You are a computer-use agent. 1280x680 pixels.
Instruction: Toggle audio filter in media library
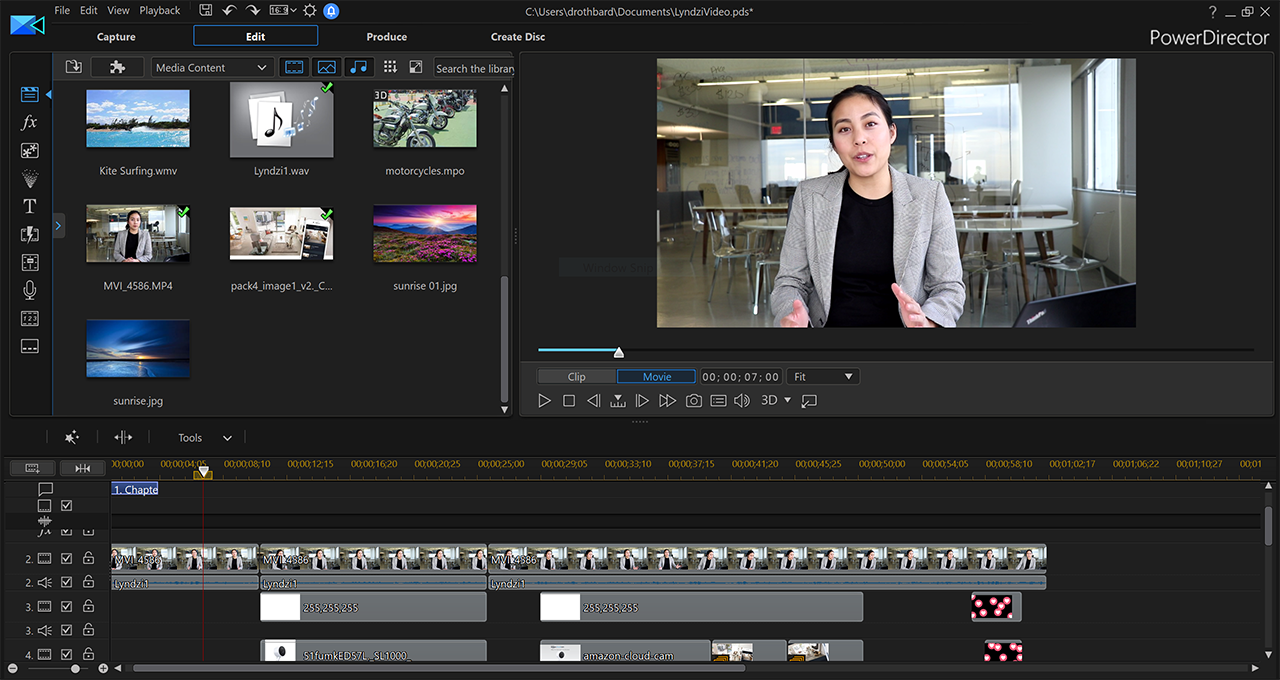[x=358, y=67]
